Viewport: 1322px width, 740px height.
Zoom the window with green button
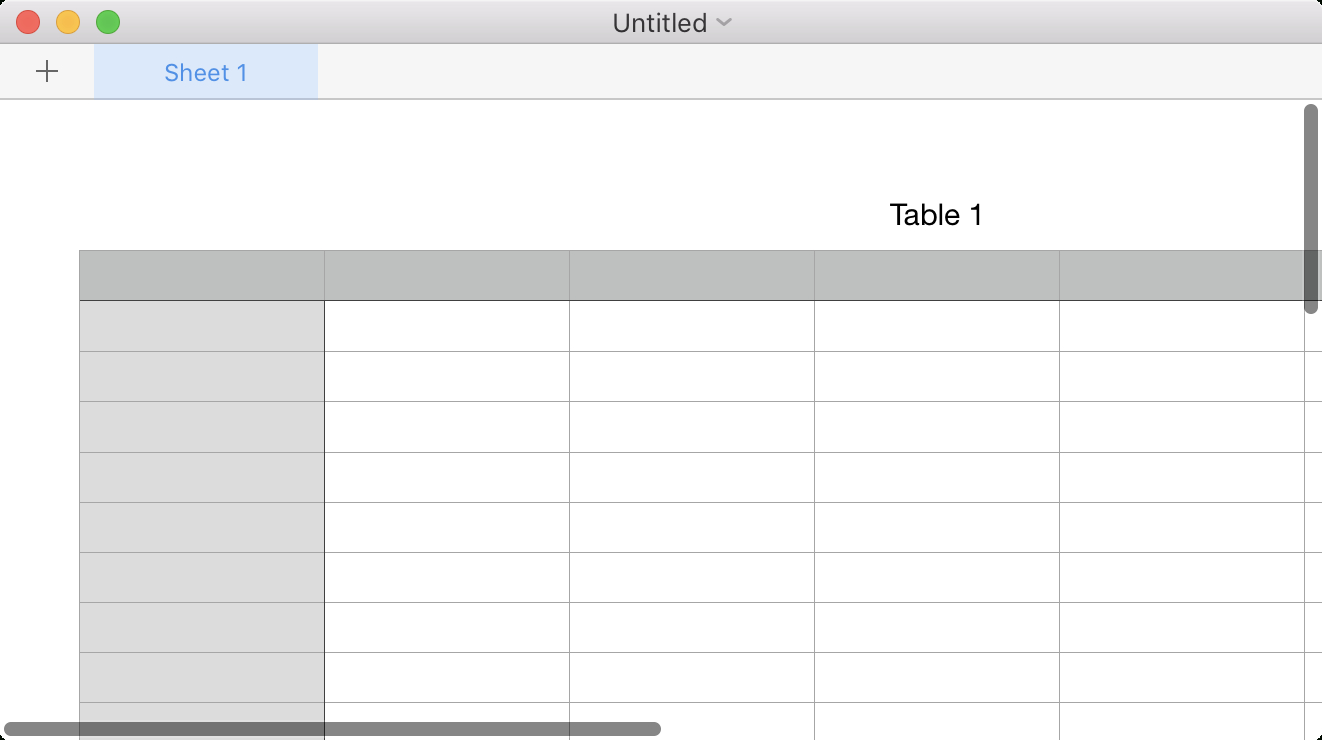click(108, 22)
